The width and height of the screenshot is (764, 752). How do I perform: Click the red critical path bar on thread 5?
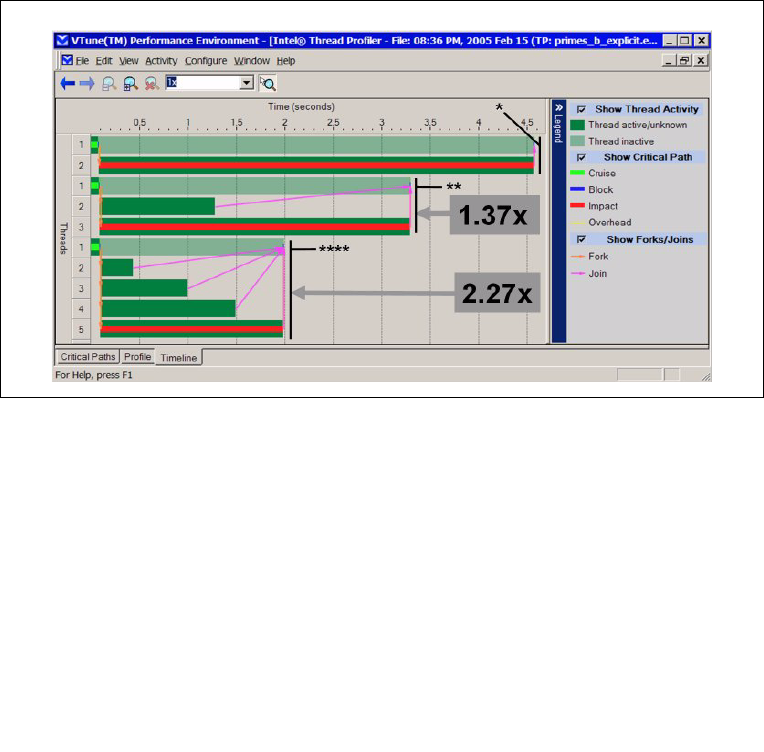(x=191, y=329)
